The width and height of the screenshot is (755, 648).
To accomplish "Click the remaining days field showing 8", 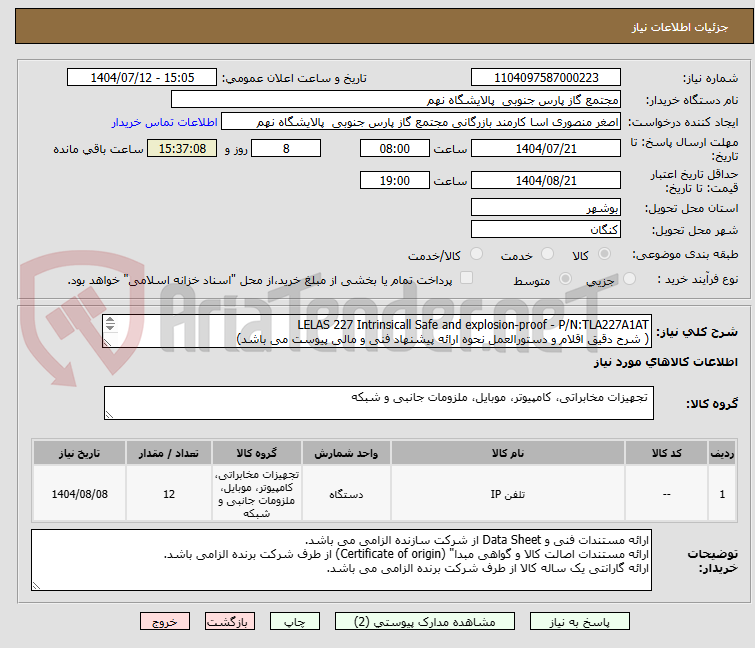I will click(286, 148).
